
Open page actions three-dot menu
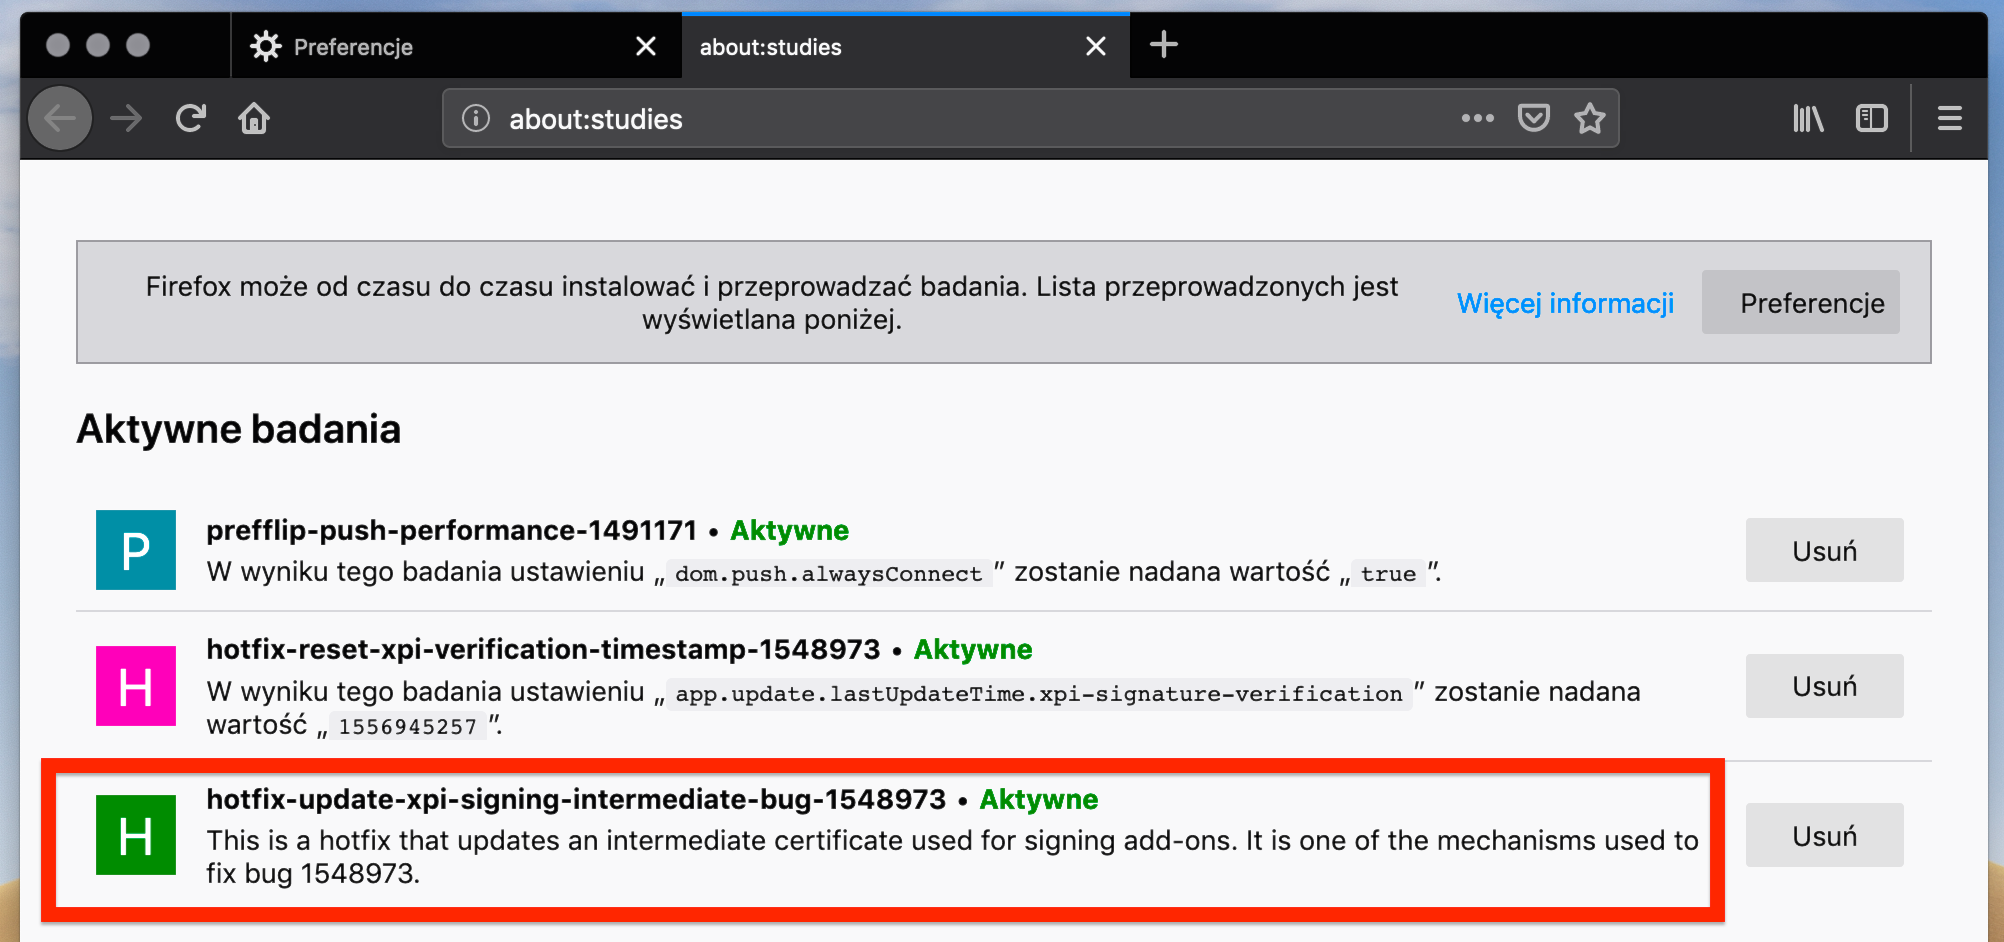[x=1477, y=118]
